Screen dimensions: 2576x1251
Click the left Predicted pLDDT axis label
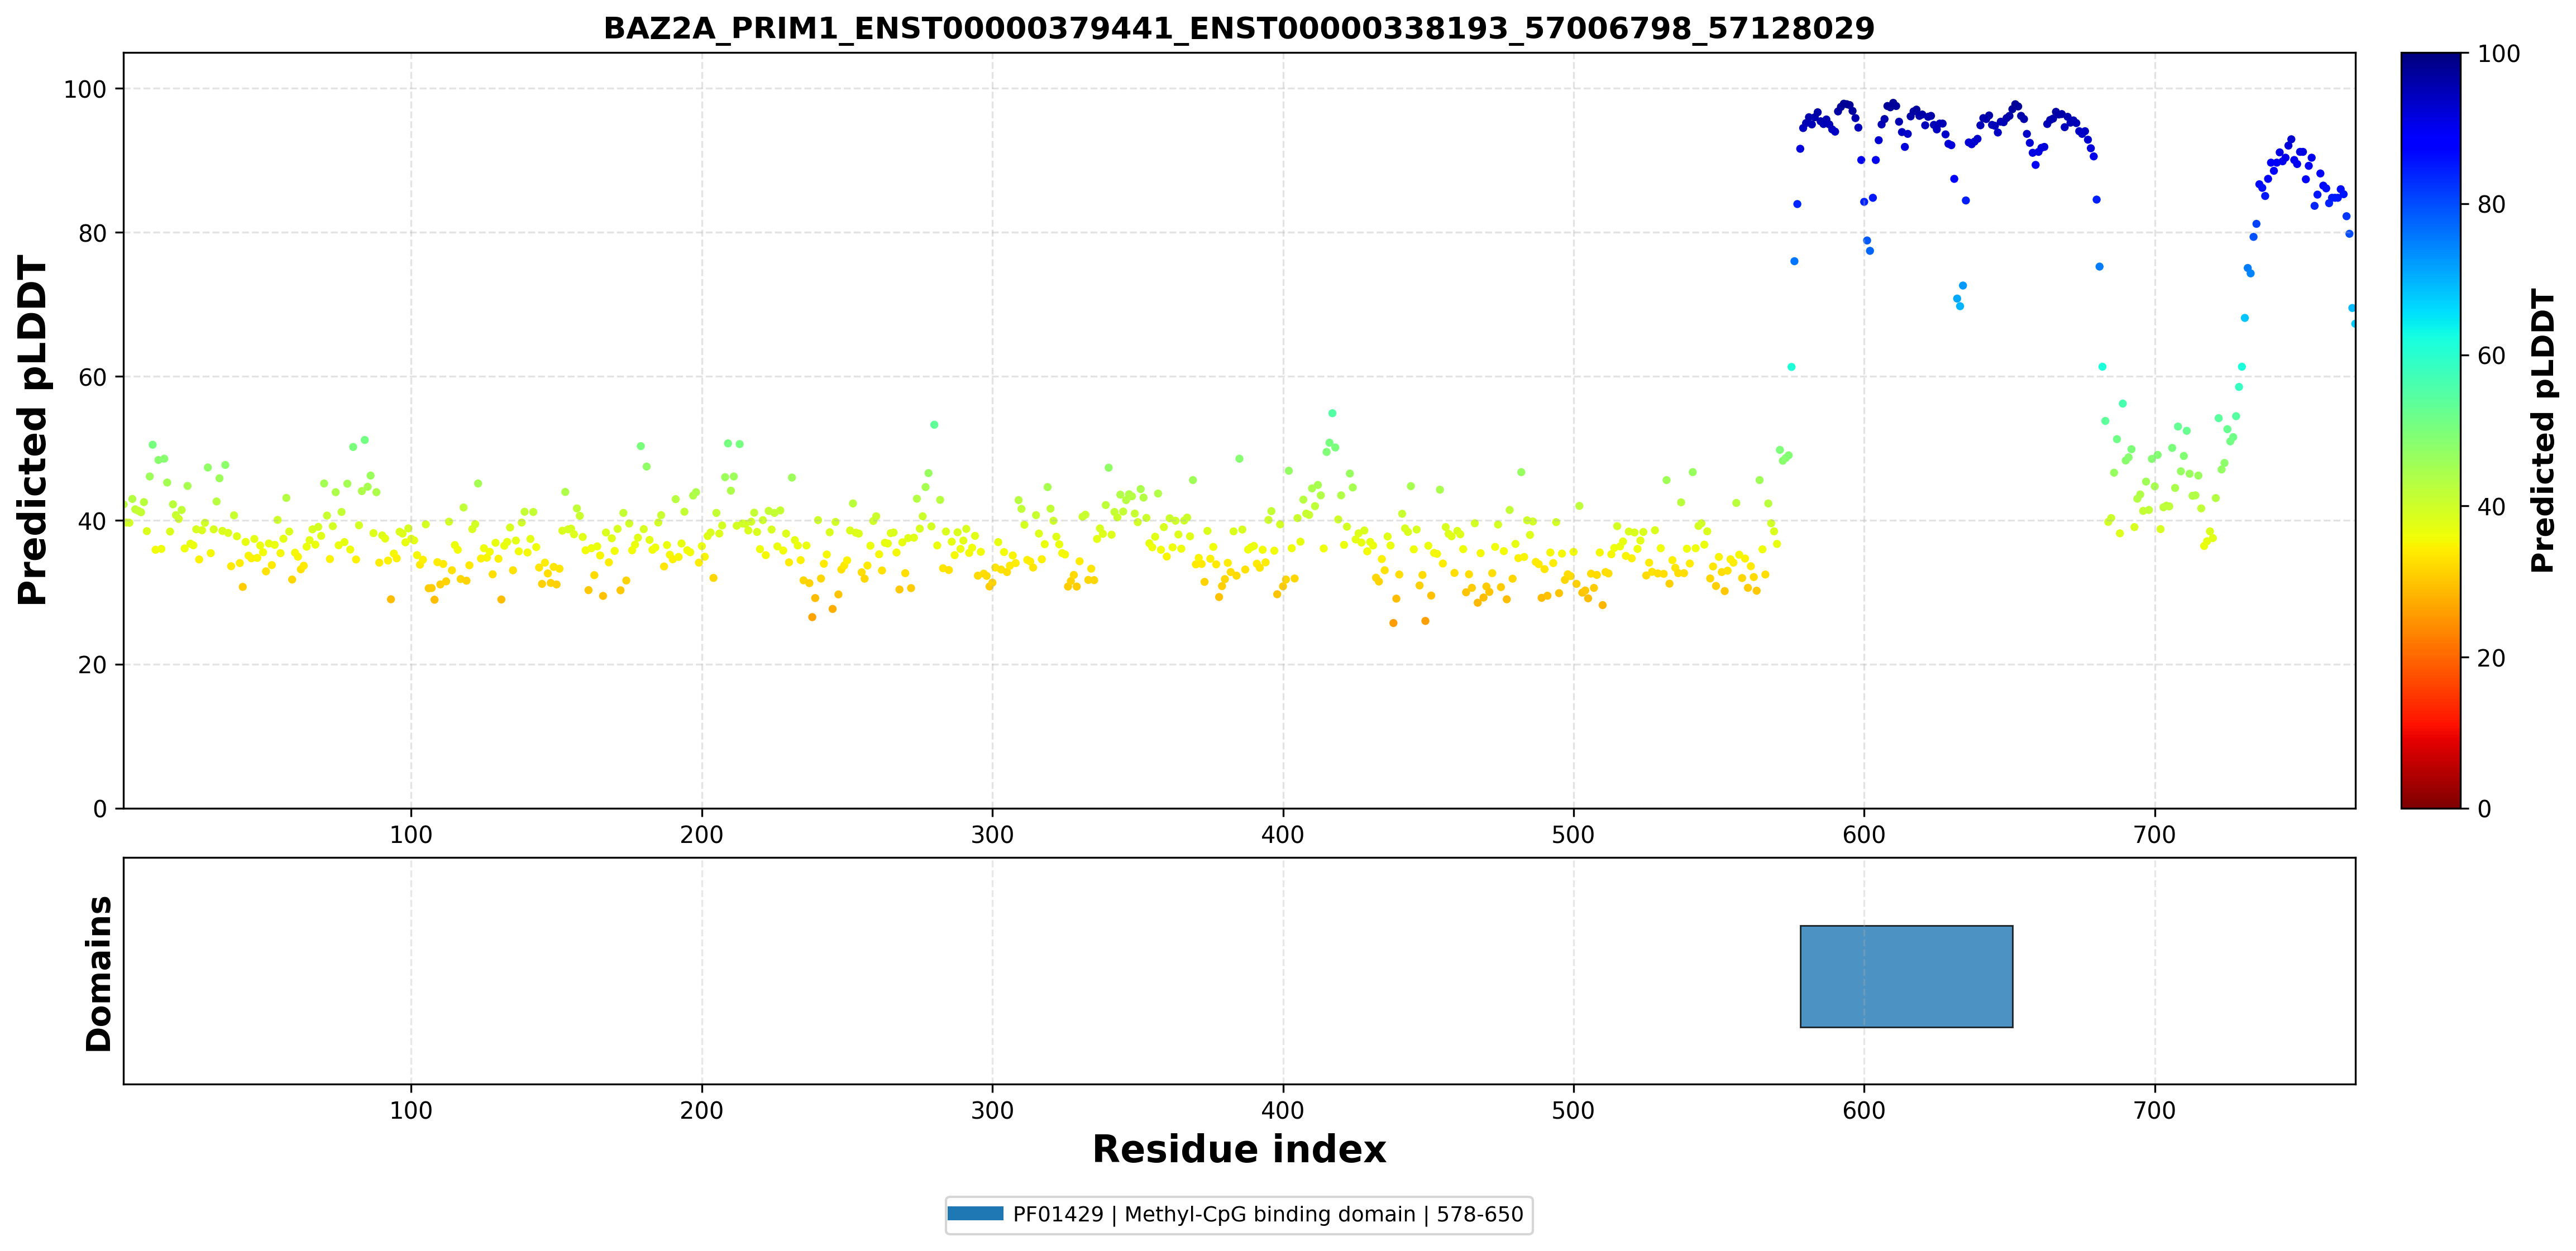click(33, 430)
